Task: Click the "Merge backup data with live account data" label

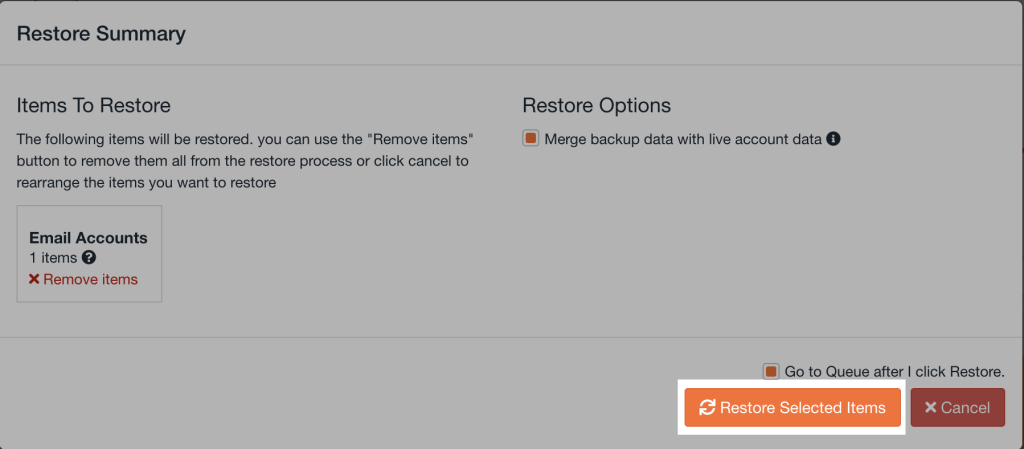Action: pos(683,139)
